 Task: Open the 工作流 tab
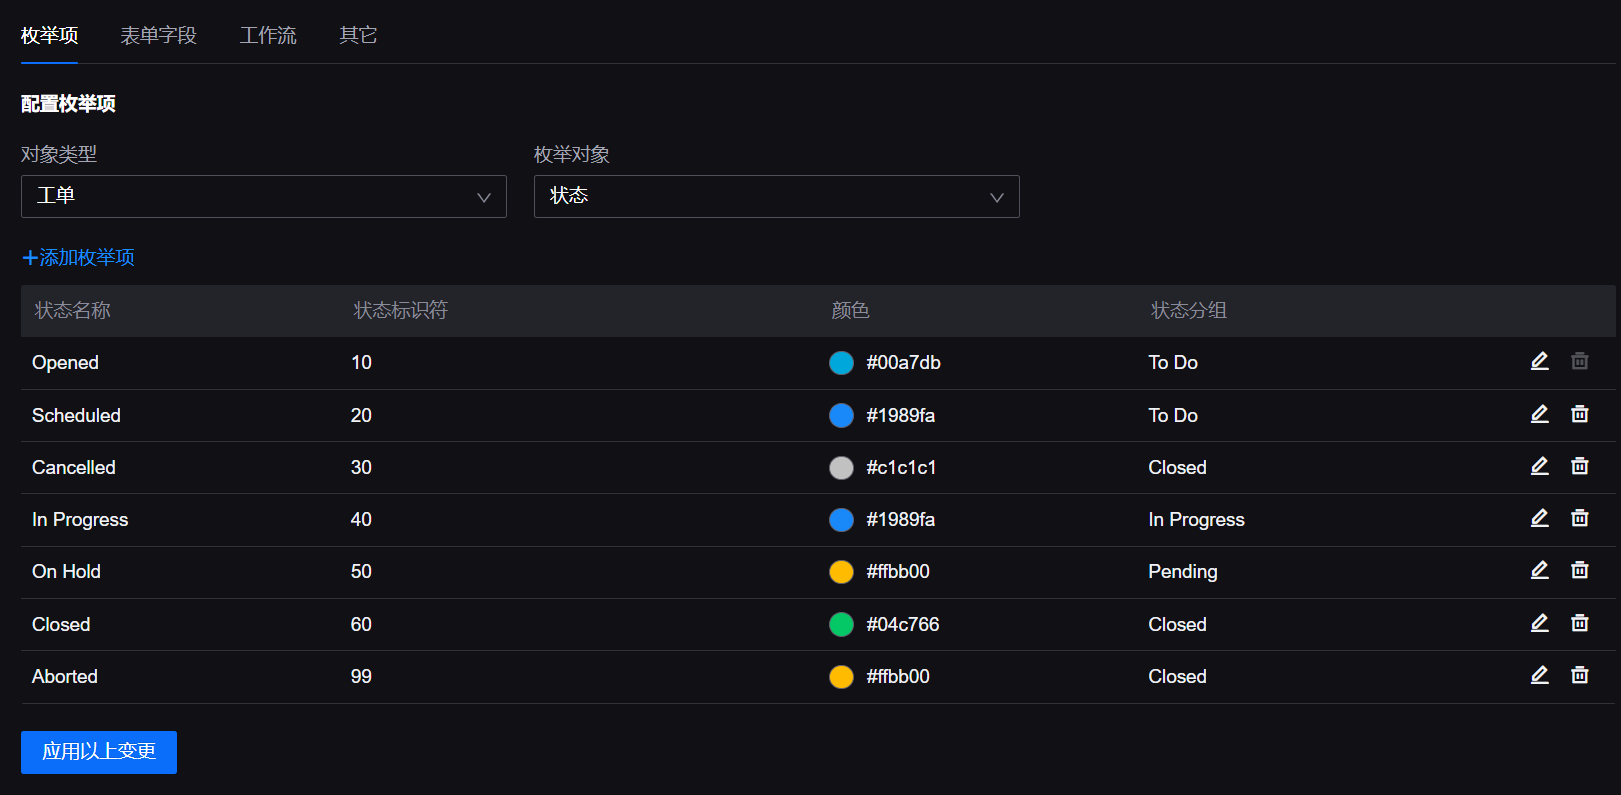pyautogui.click(x=268, y=36)
